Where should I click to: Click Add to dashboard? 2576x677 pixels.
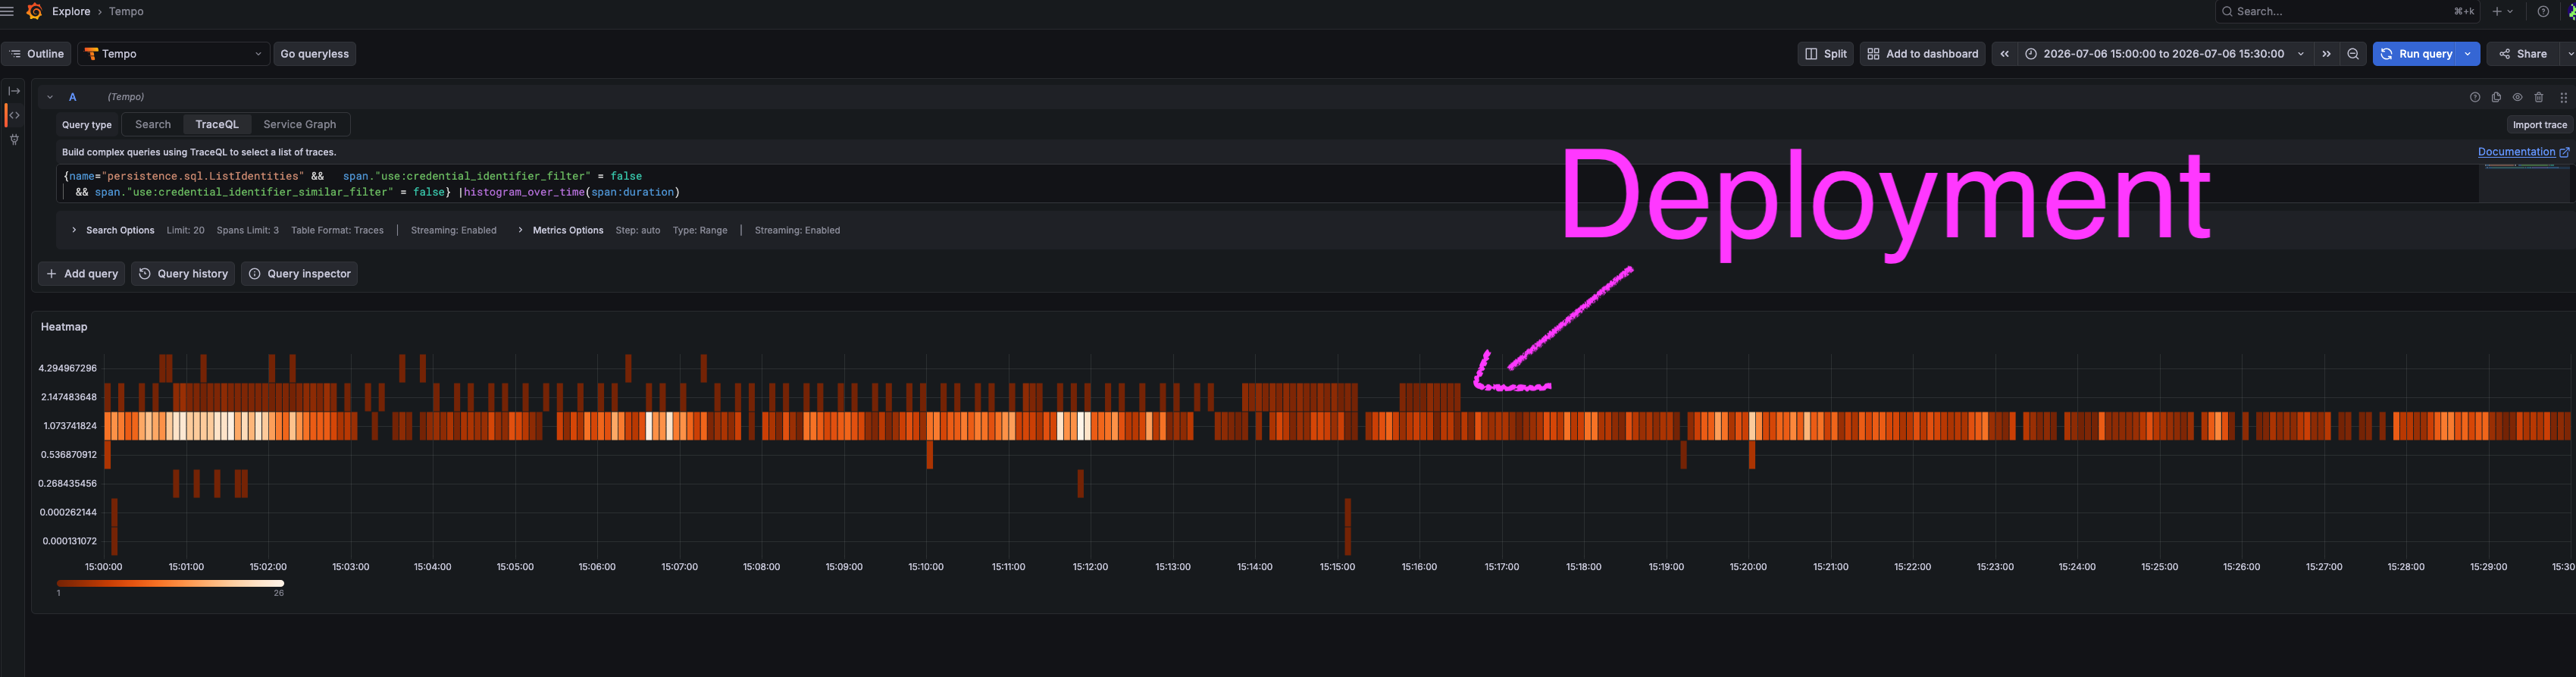[x=1922, y=54]
